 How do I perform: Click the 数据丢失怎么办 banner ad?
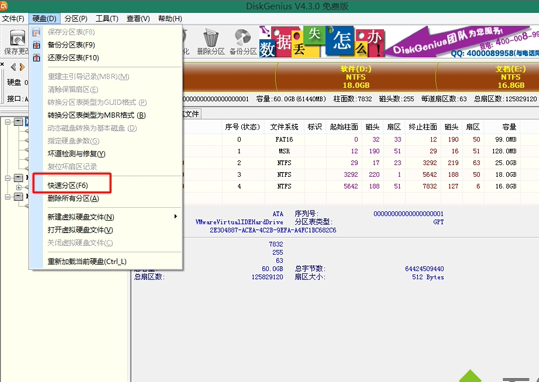coord(322,41)
